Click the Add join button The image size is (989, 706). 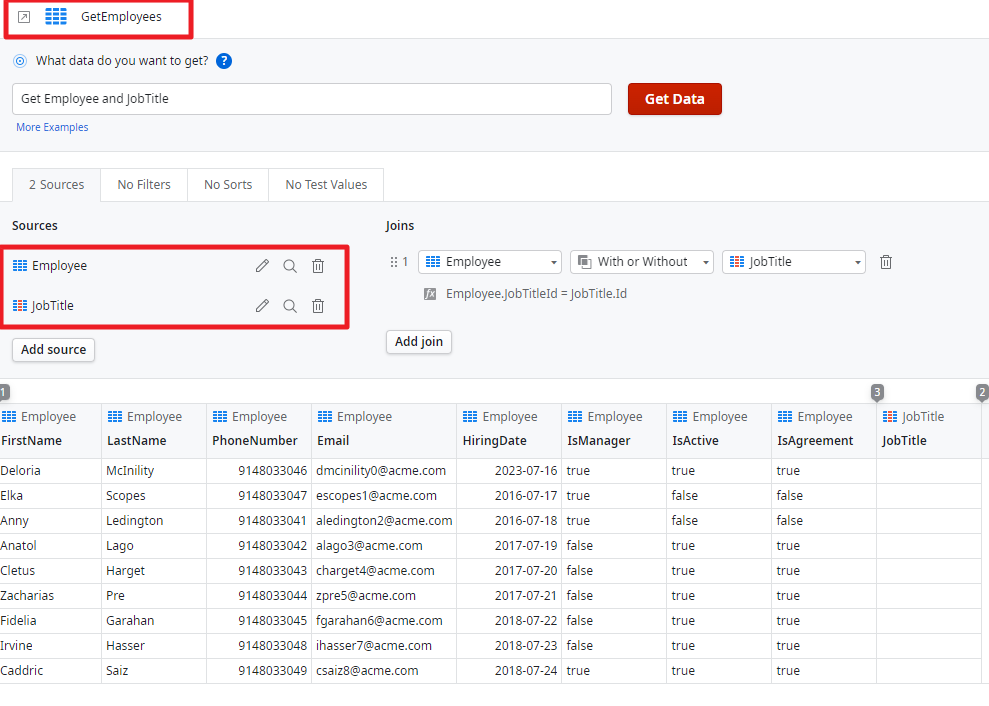click(419, 342)
